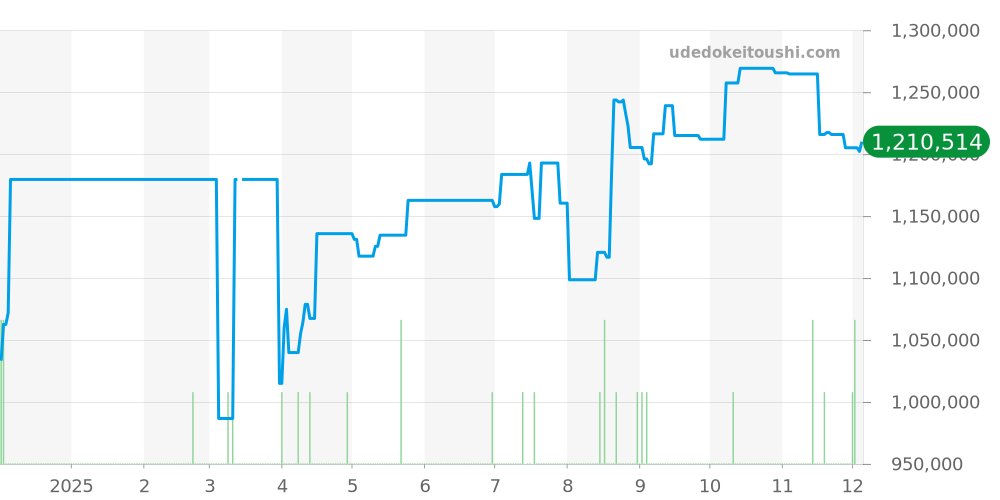Click the green 1,210,514 current price badge
The width and height of the screenshot is (1000, 500).
tap(929, 142)
